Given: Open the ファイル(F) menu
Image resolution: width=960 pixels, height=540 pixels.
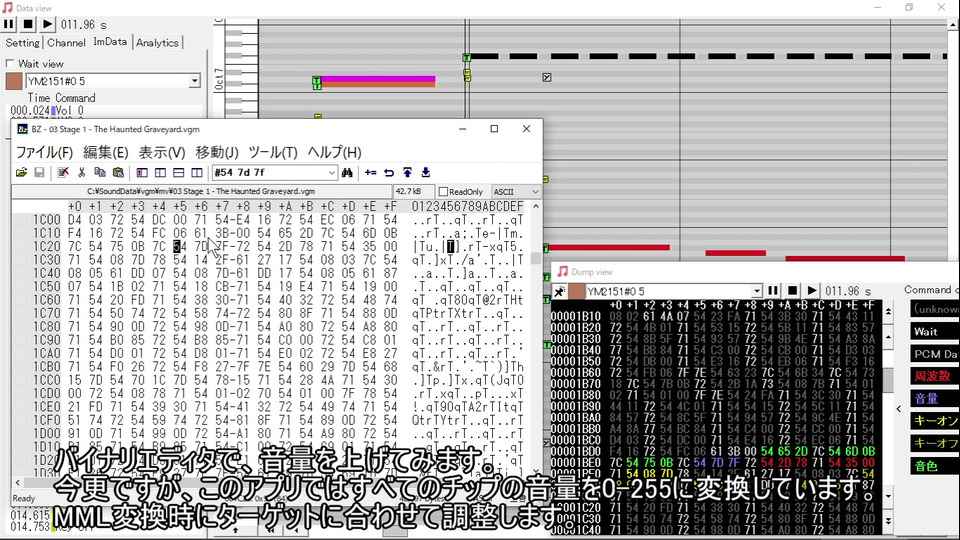Looking at the screenshot, I should (44, 152).
